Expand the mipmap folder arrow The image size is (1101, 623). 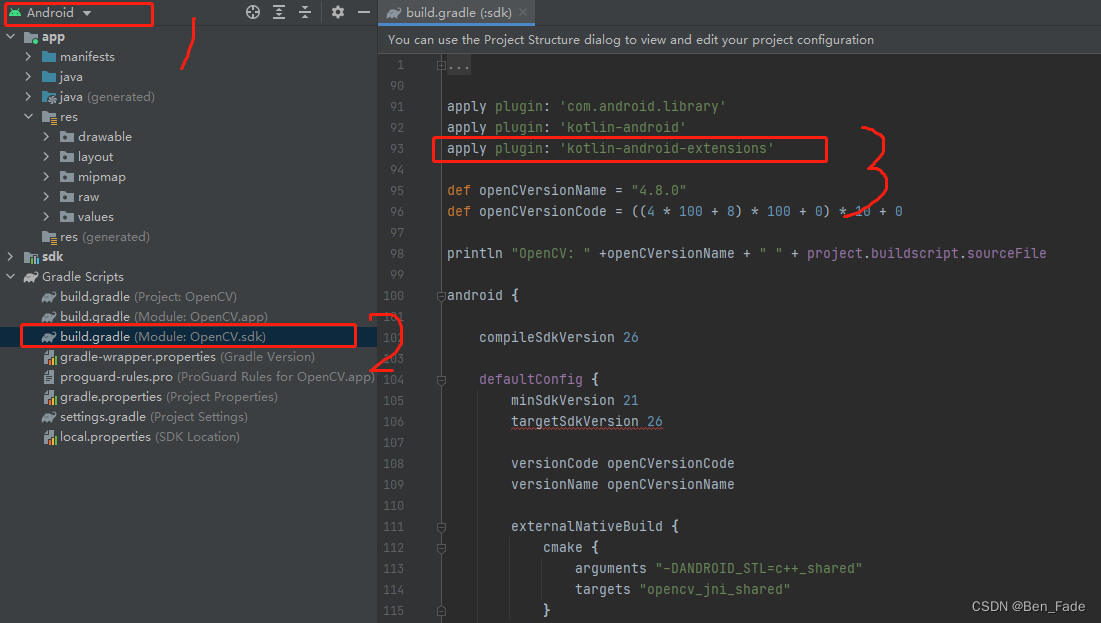46,176
